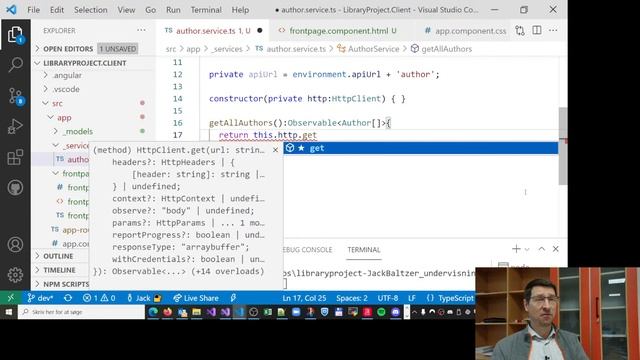Click AuthorService in breadcrumb
This screenshot has width=640, height=360.
(373, 49)
